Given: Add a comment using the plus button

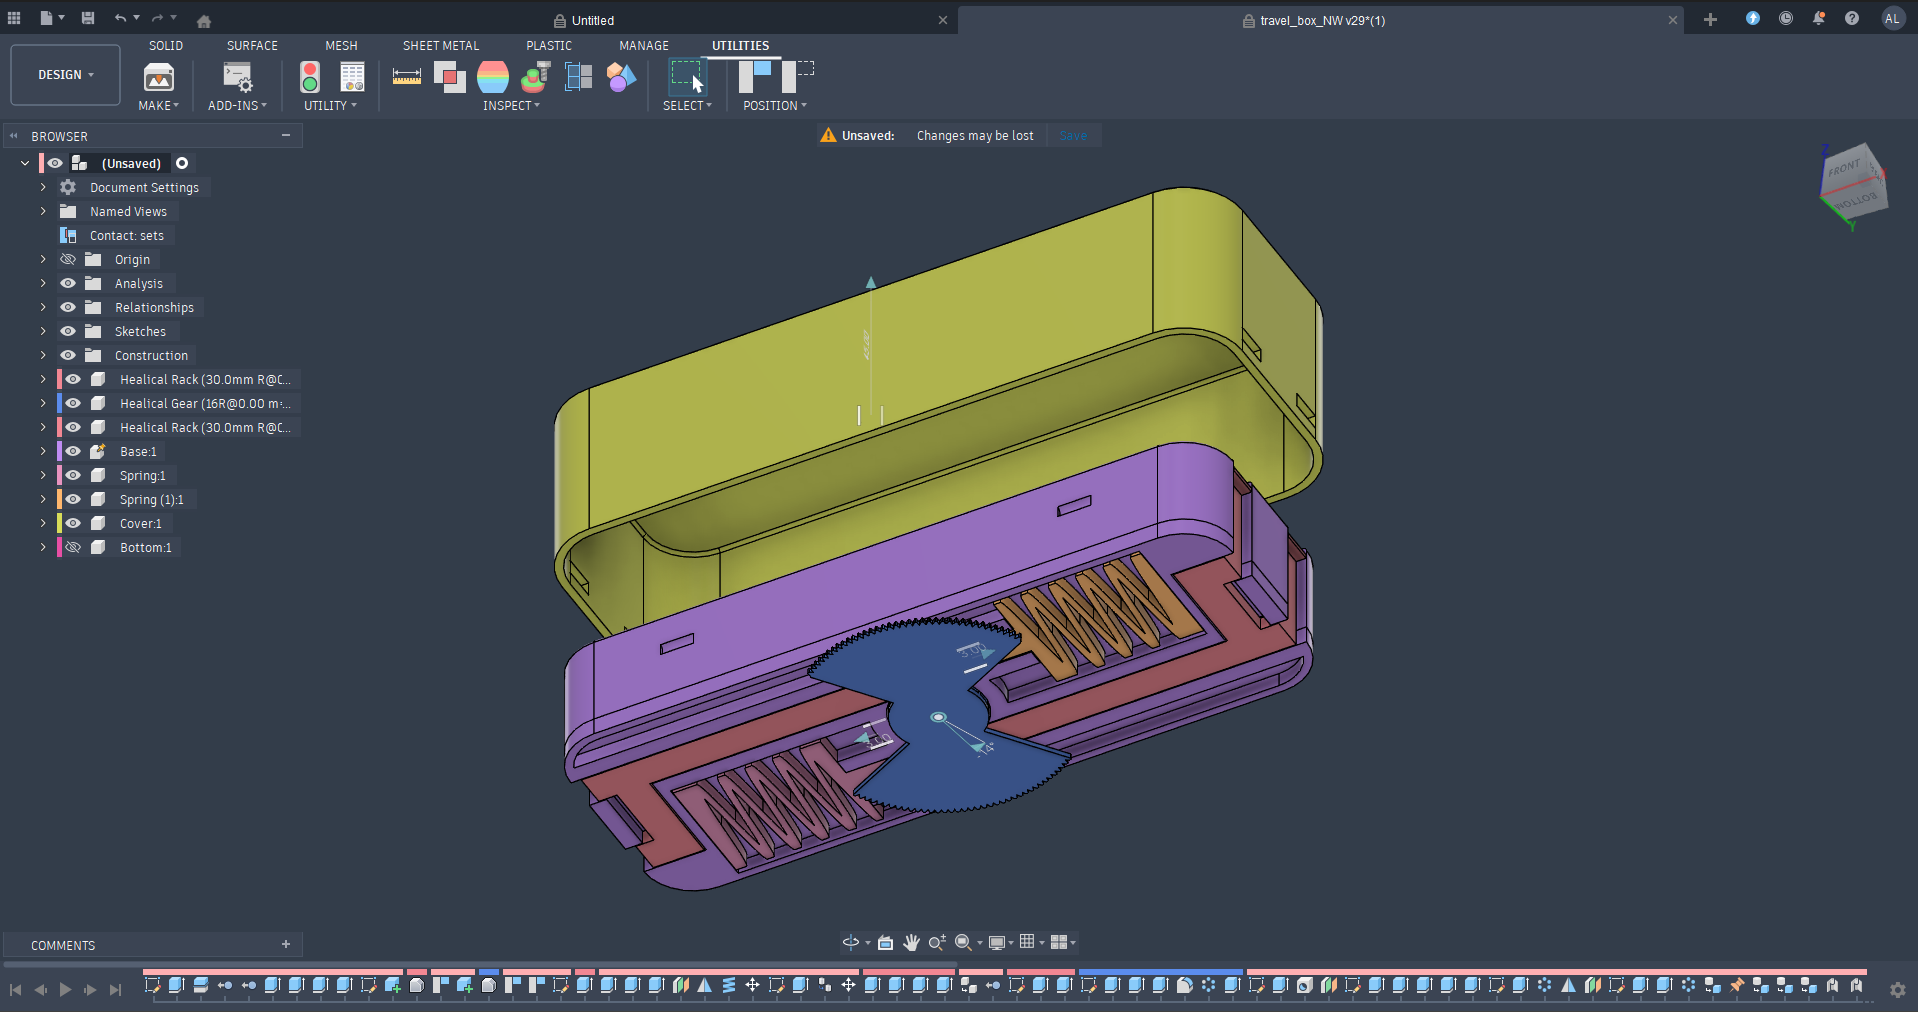Looking at the screenshot, I should tap(286, 944).
